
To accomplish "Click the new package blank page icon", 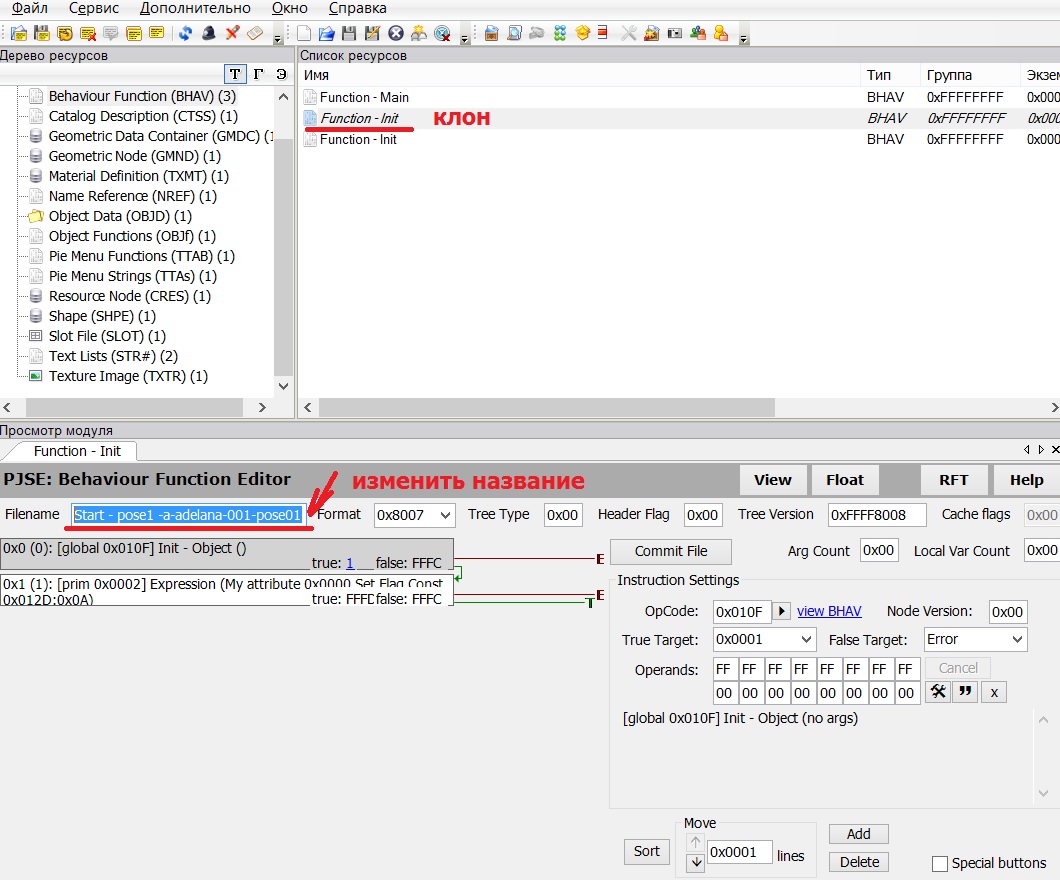I will pos(305,33).
